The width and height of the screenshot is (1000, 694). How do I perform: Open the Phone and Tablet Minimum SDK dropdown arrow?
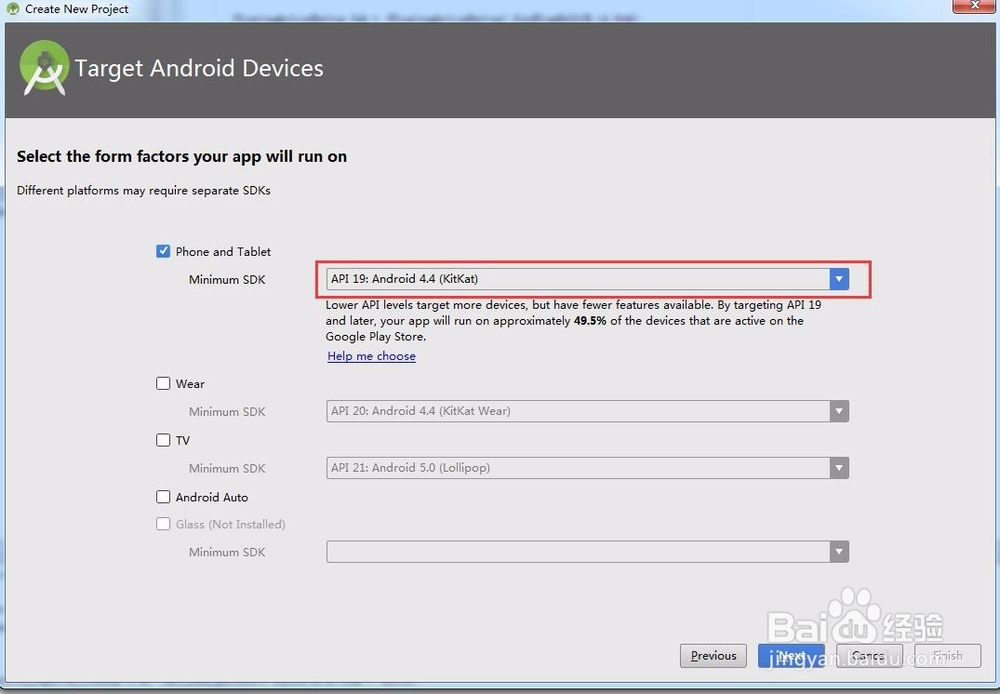[839, 279]
